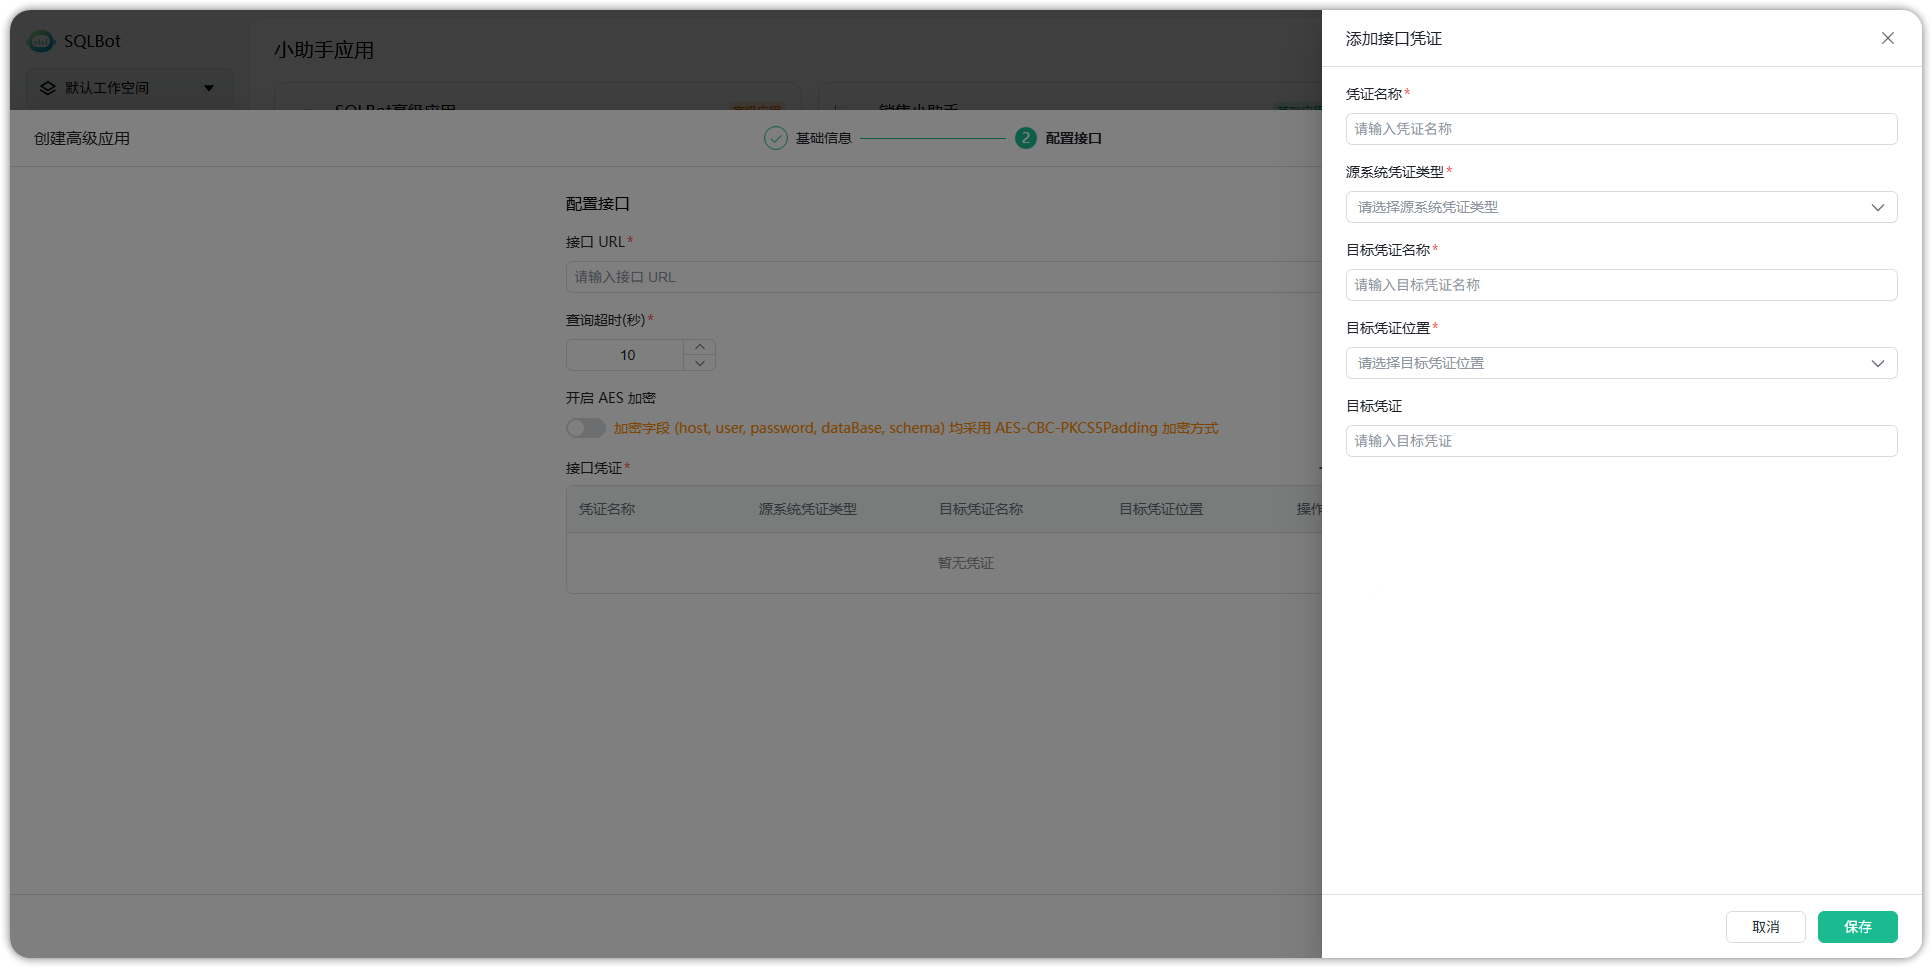The width and height of the screenshot is (1932, 968).
Task: Click the SQLBot logo icon
Action: [40, 41]
